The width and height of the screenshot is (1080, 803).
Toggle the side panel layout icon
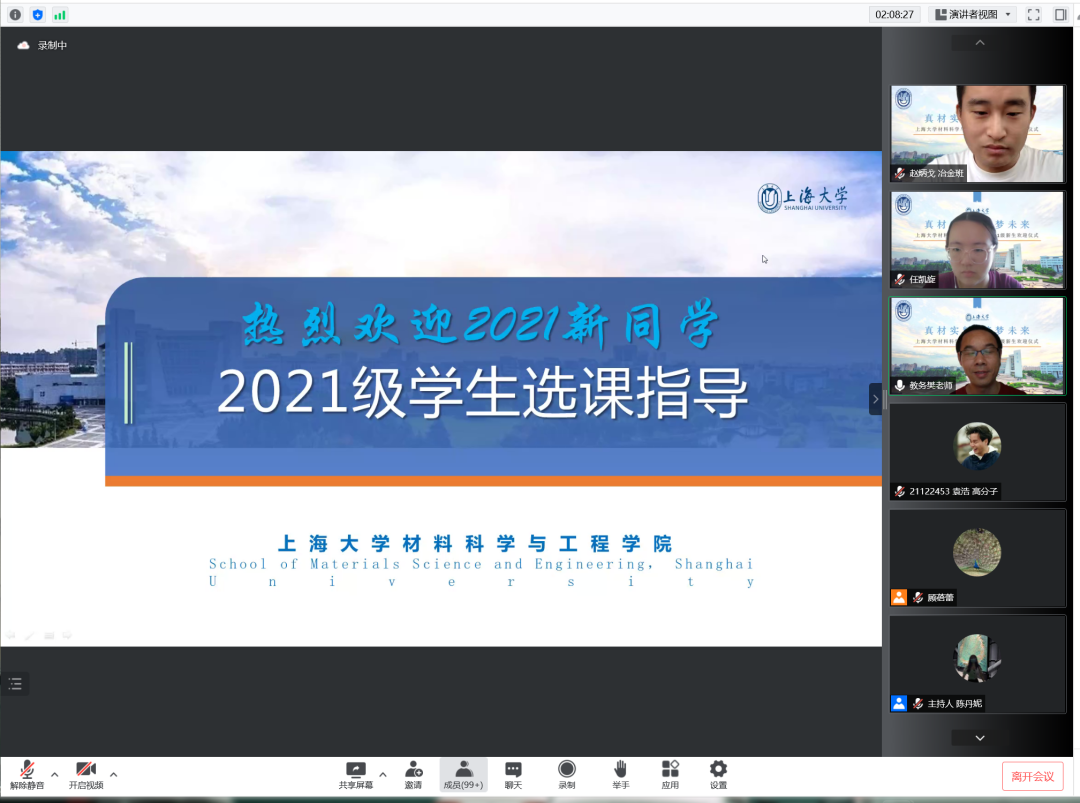point(1061,14)
